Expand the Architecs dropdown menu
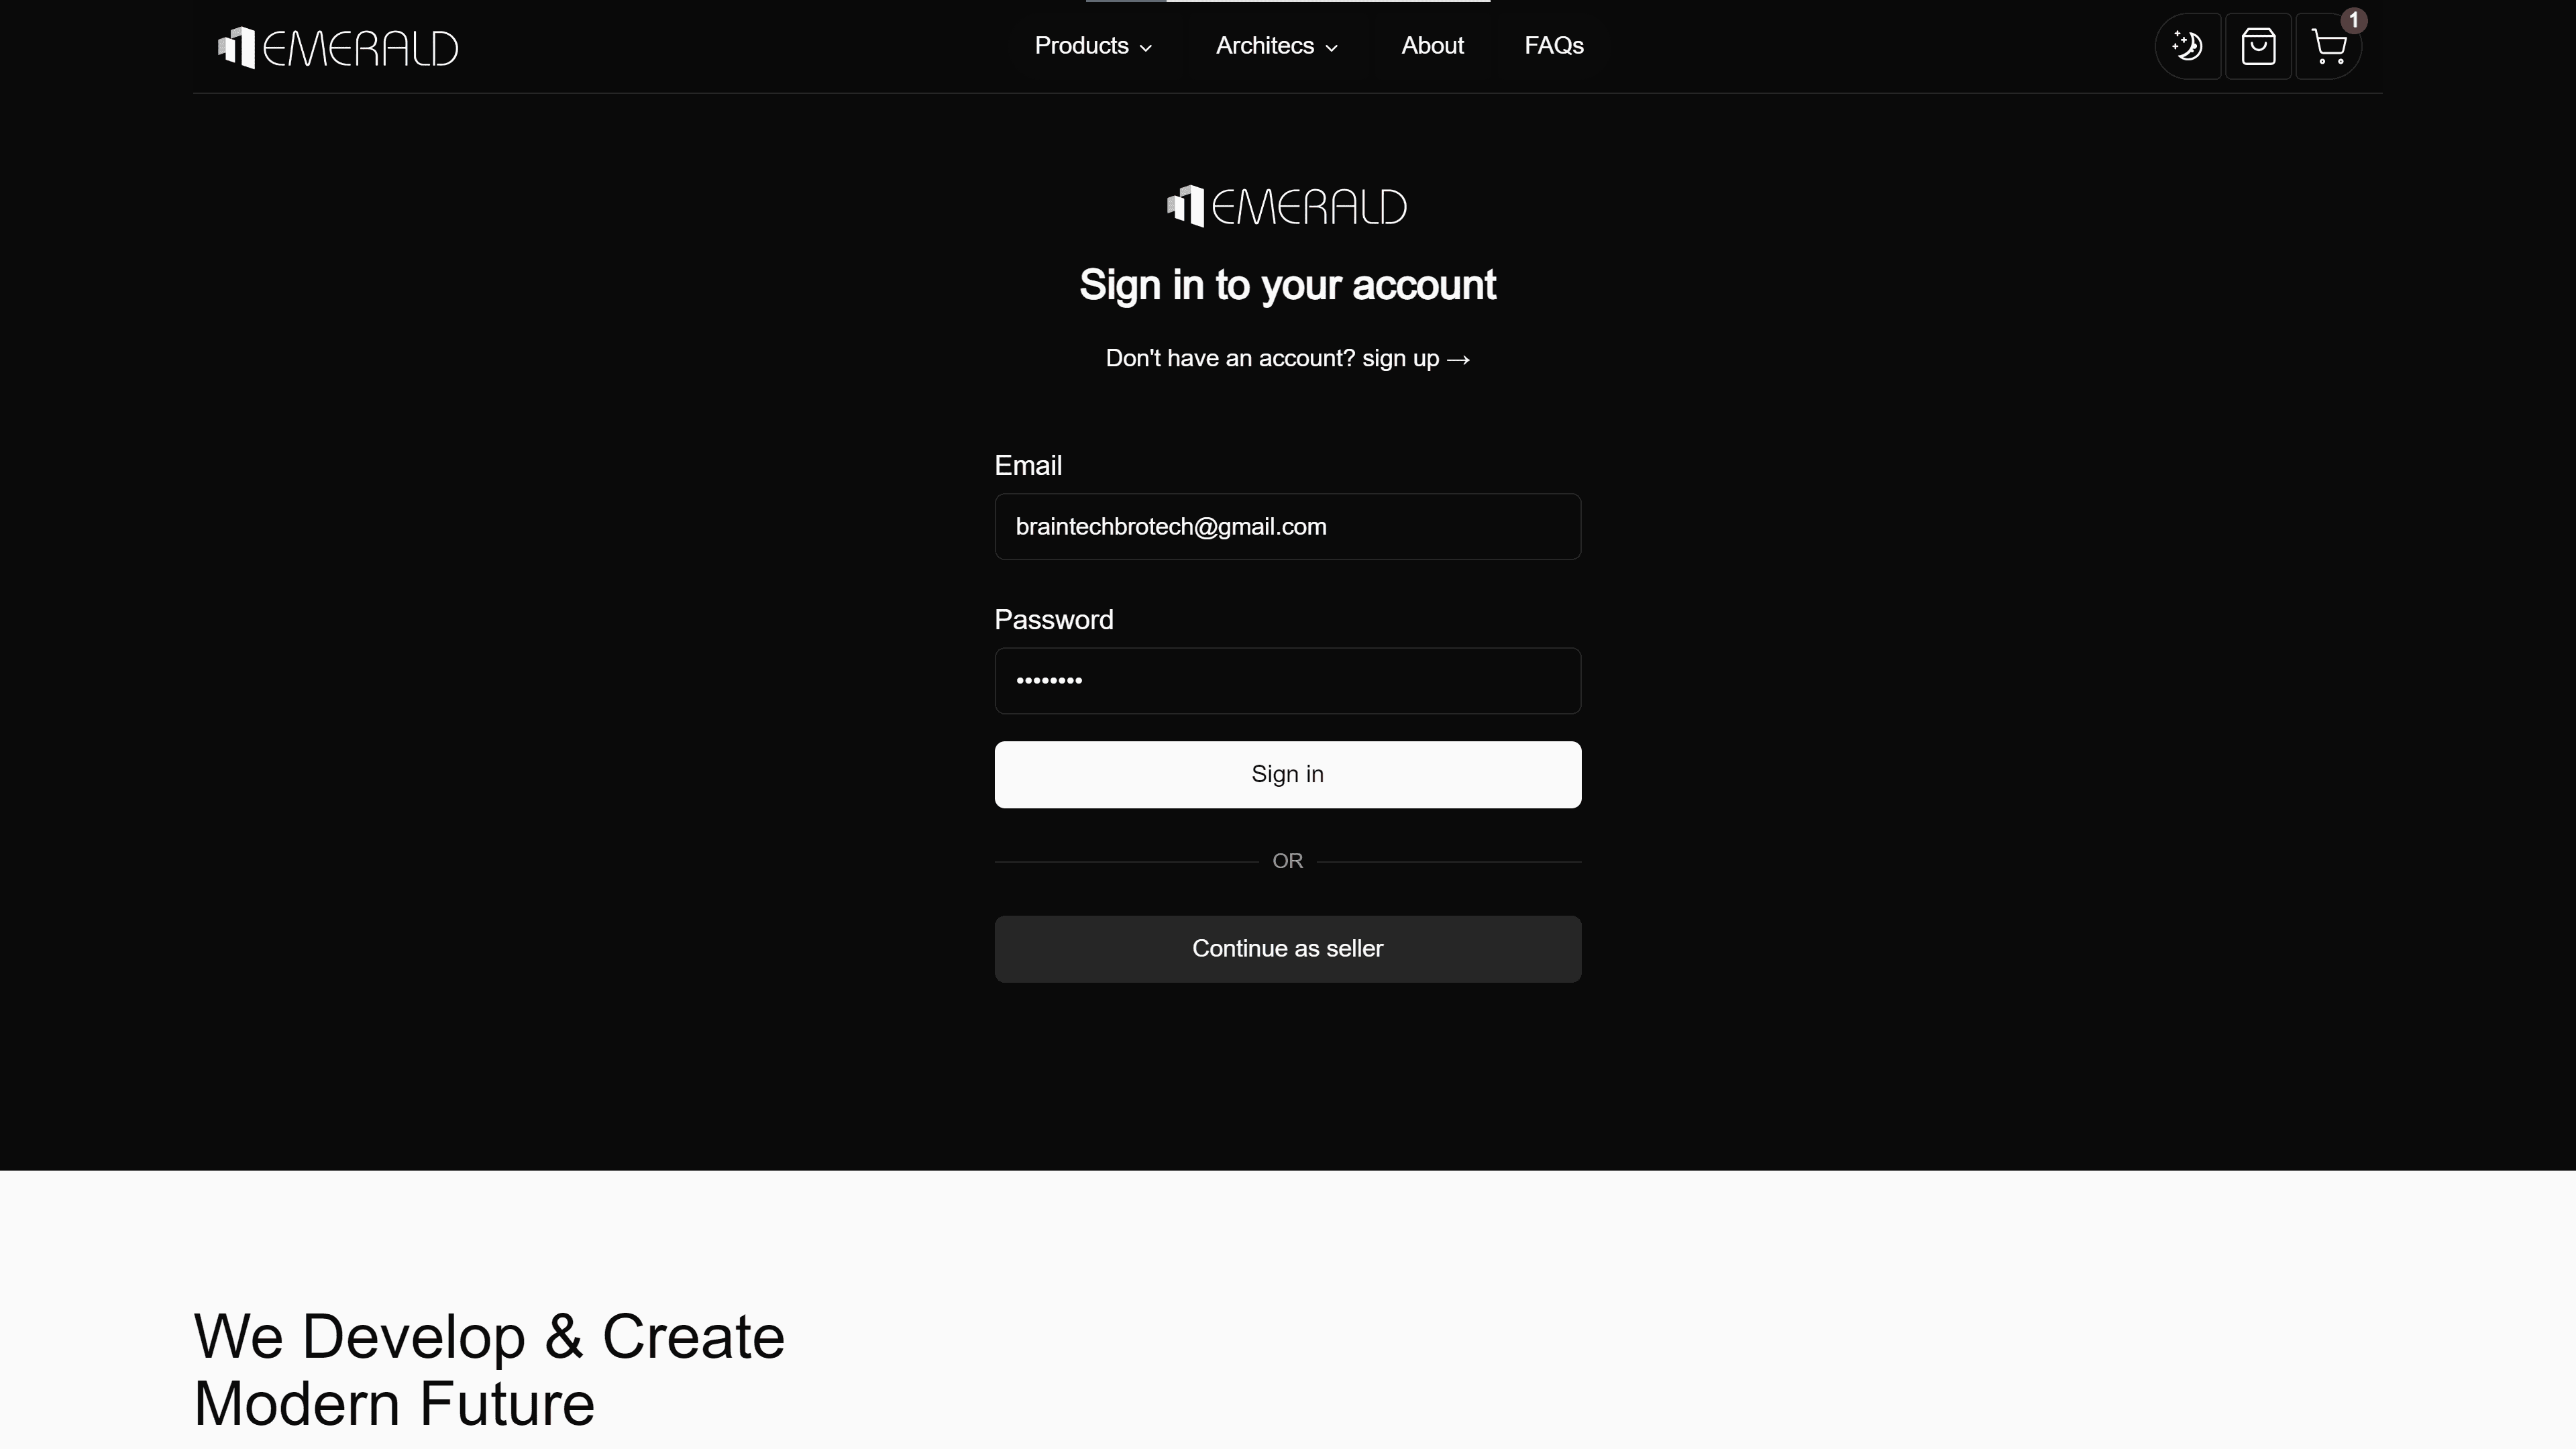The height and width of the screenshot is (1449, 2576). point(1276,46)
